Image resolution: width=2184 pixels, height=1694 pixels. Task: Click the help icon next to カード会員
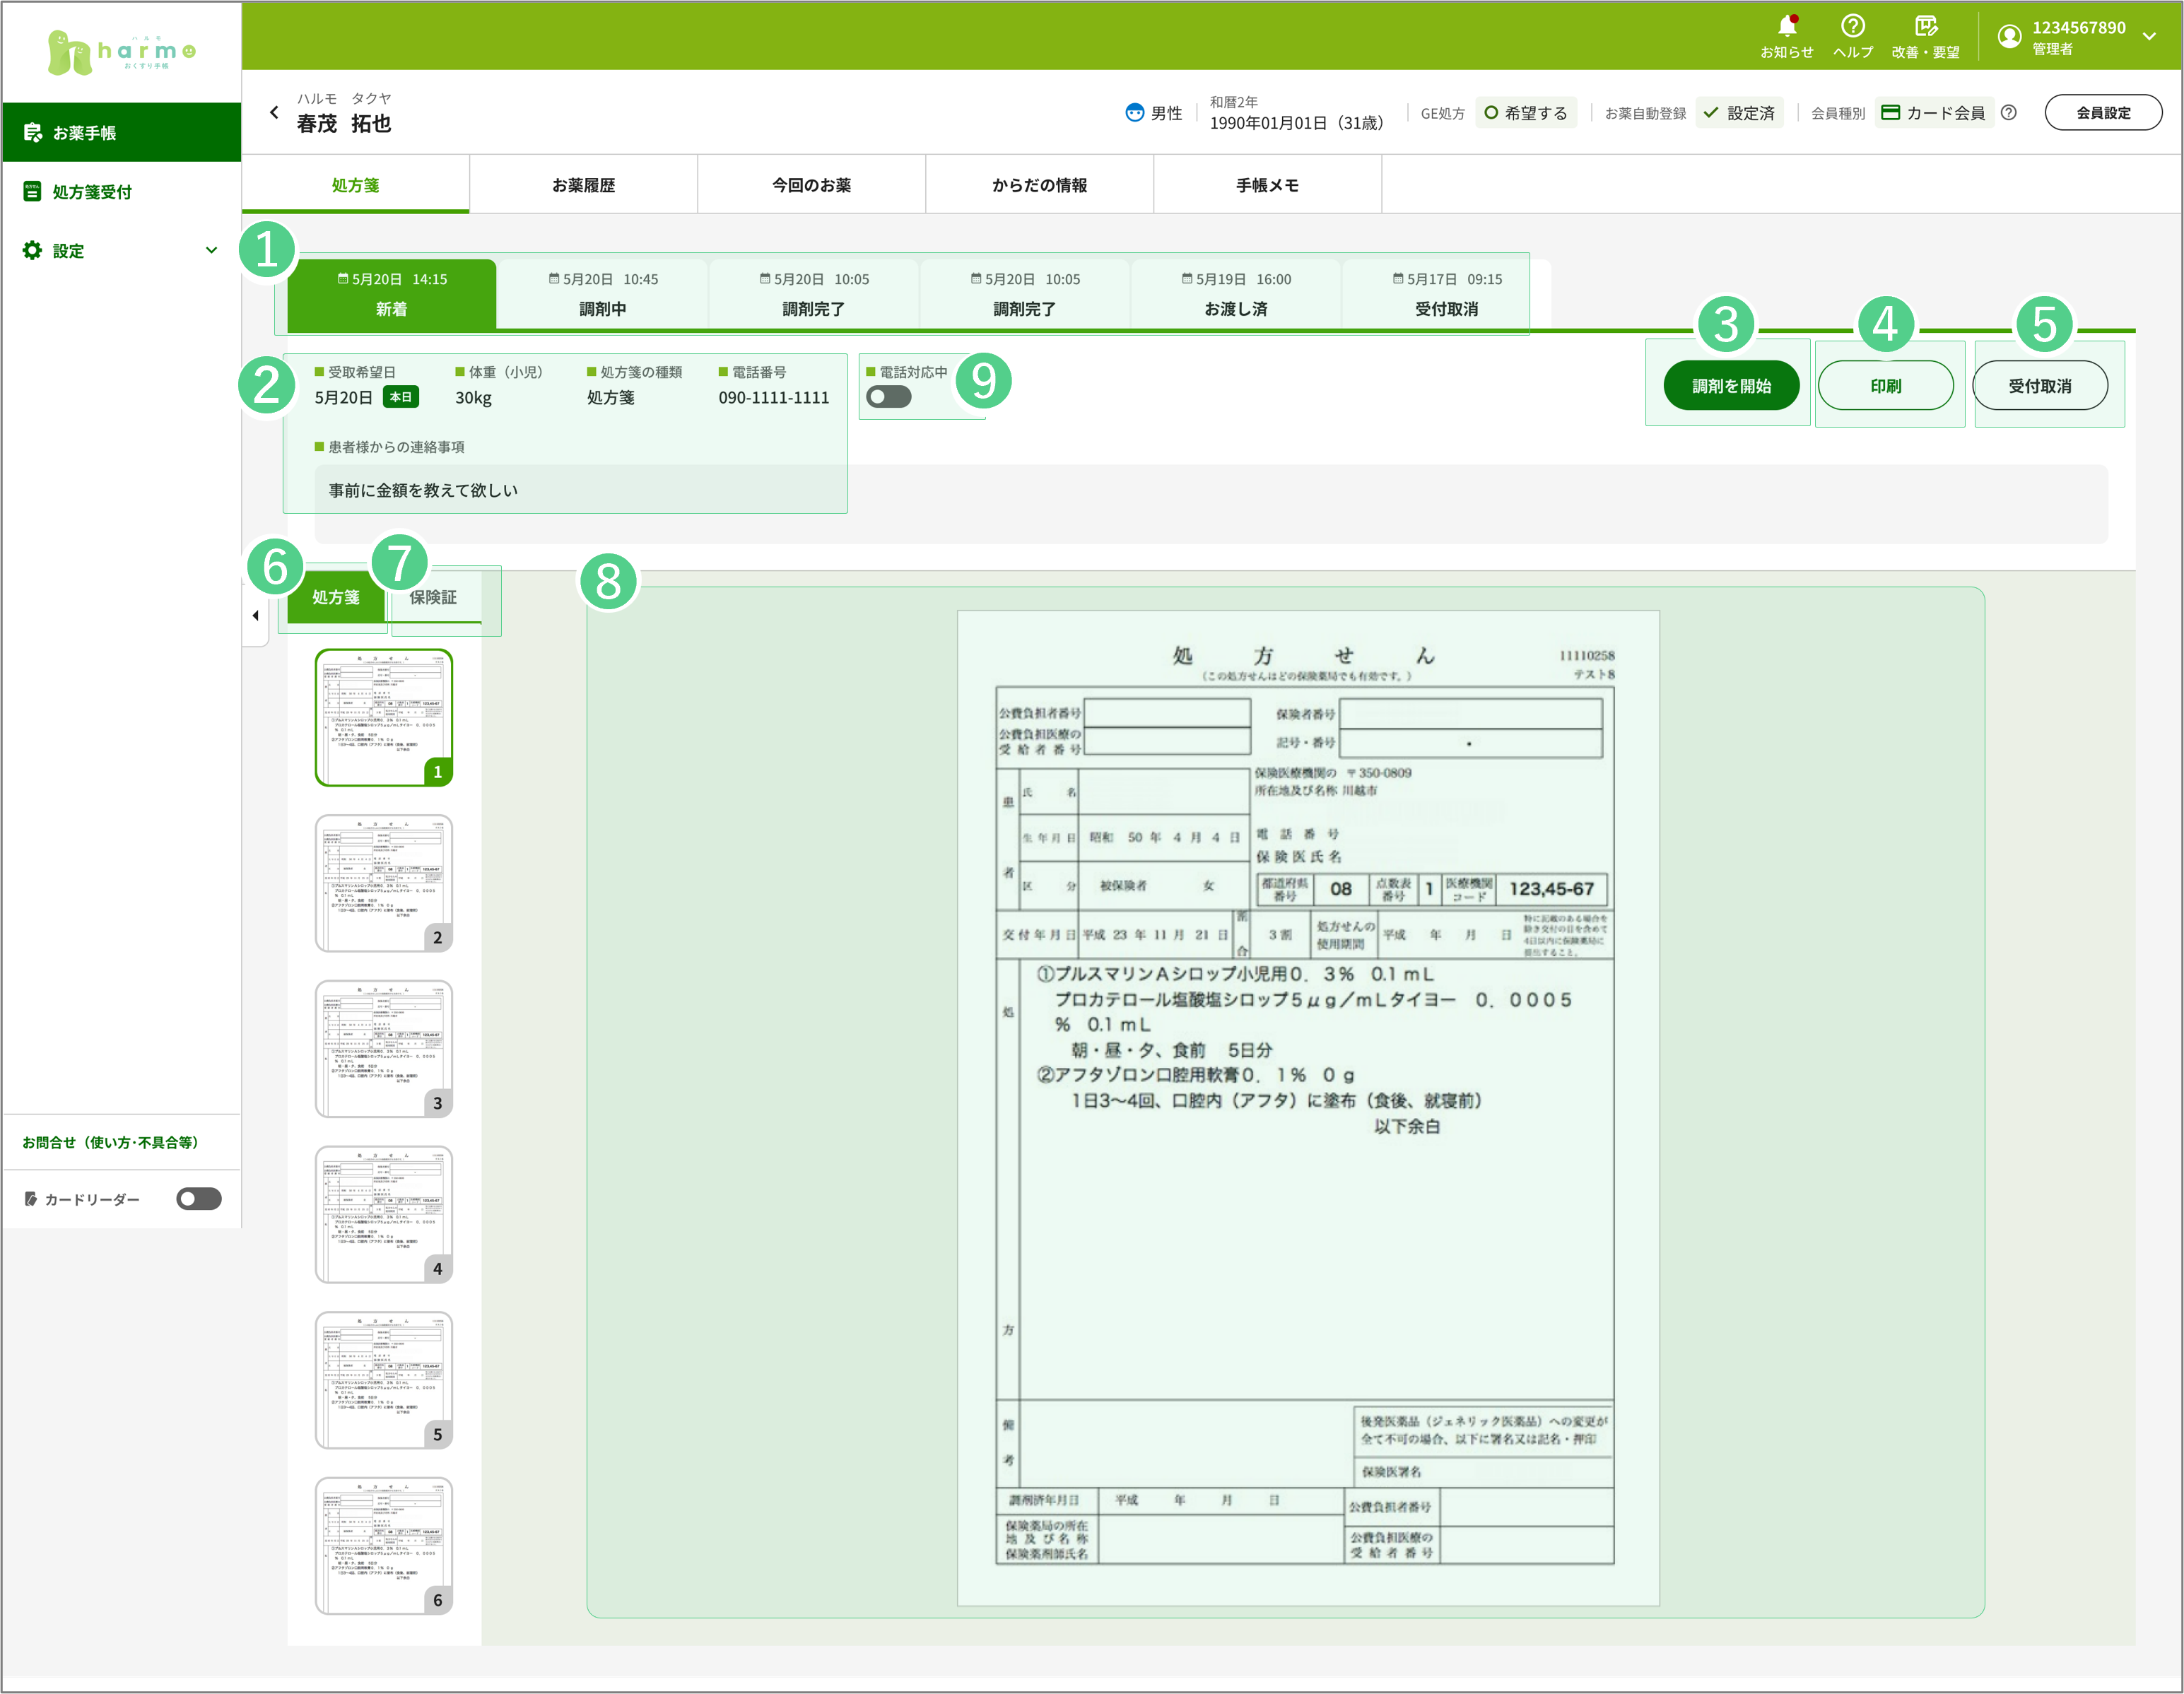pyautogui.click(x=2008, y=113)
